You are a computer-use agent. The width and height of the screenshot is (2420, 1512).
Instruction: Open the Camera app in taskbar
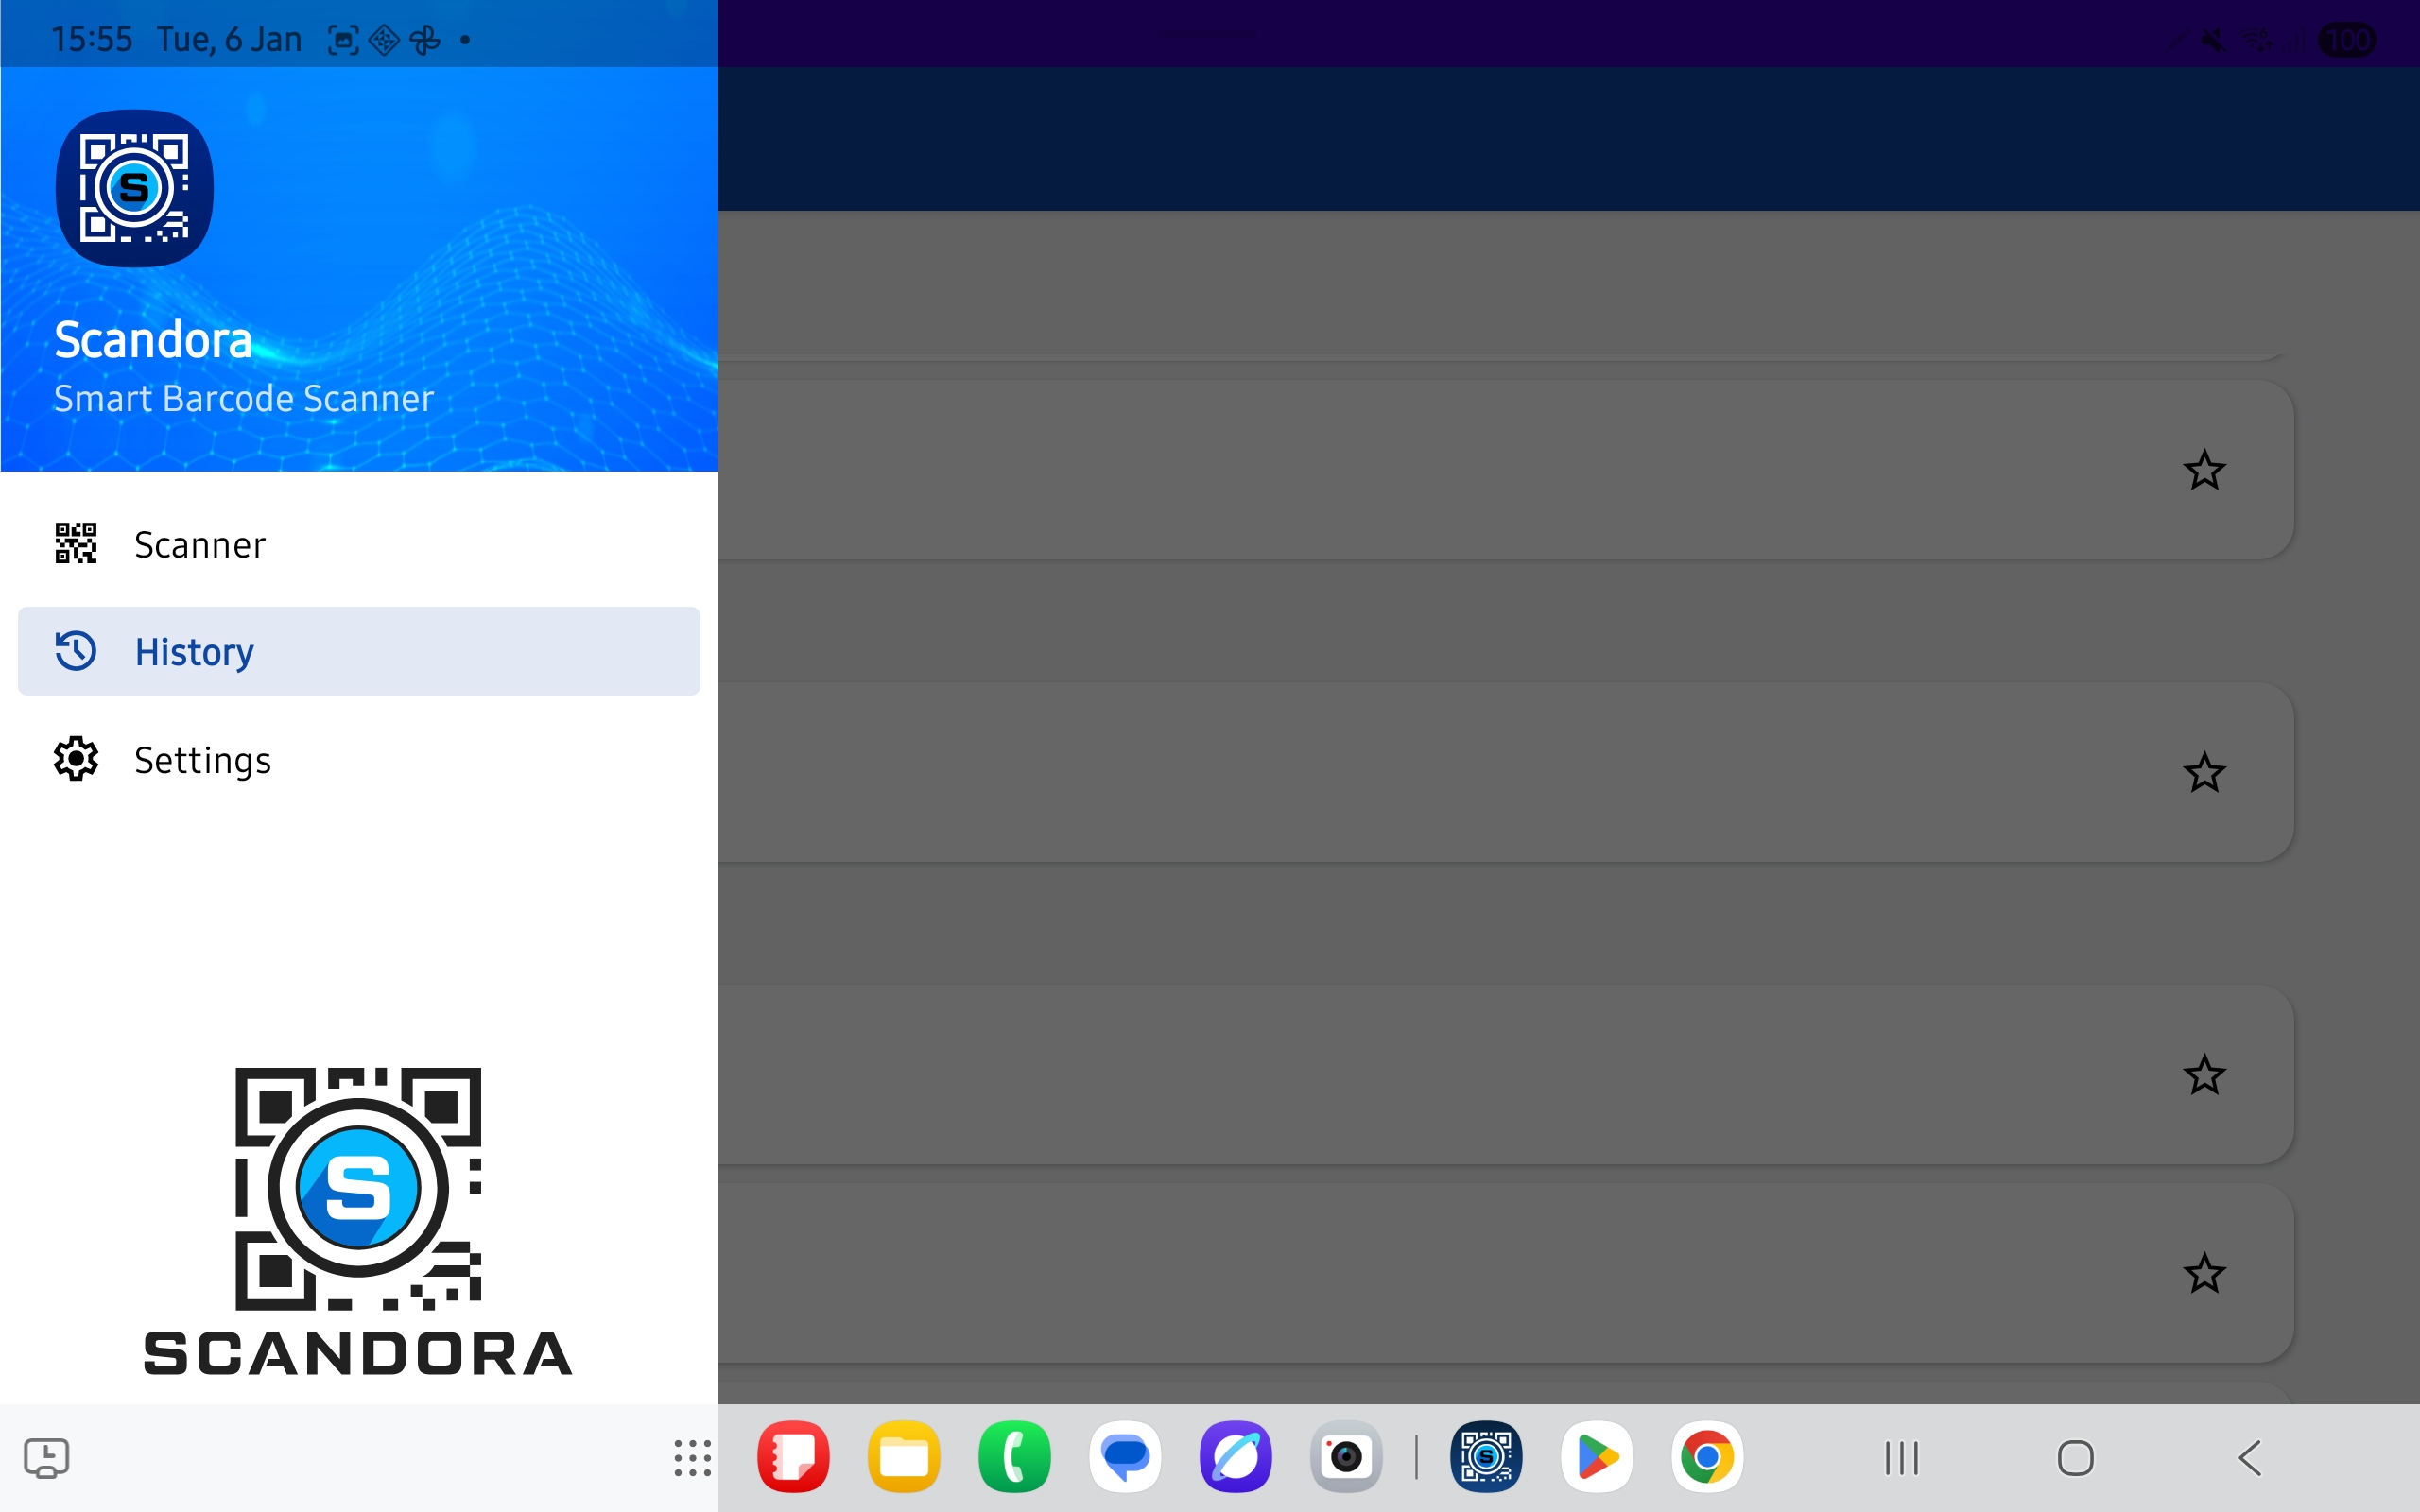[1346, 1457]
